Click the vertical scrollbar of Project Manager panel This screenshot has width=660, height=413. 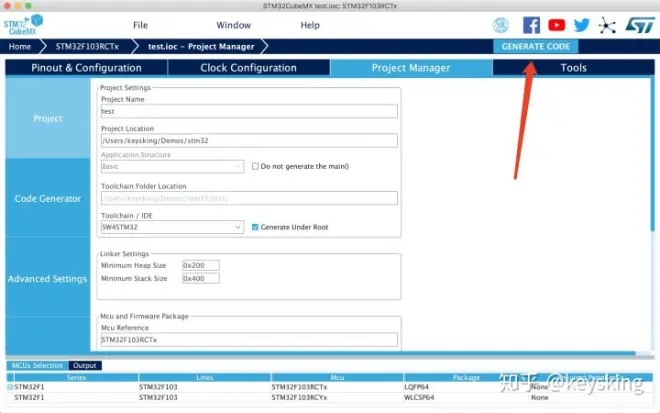[653, 154]
